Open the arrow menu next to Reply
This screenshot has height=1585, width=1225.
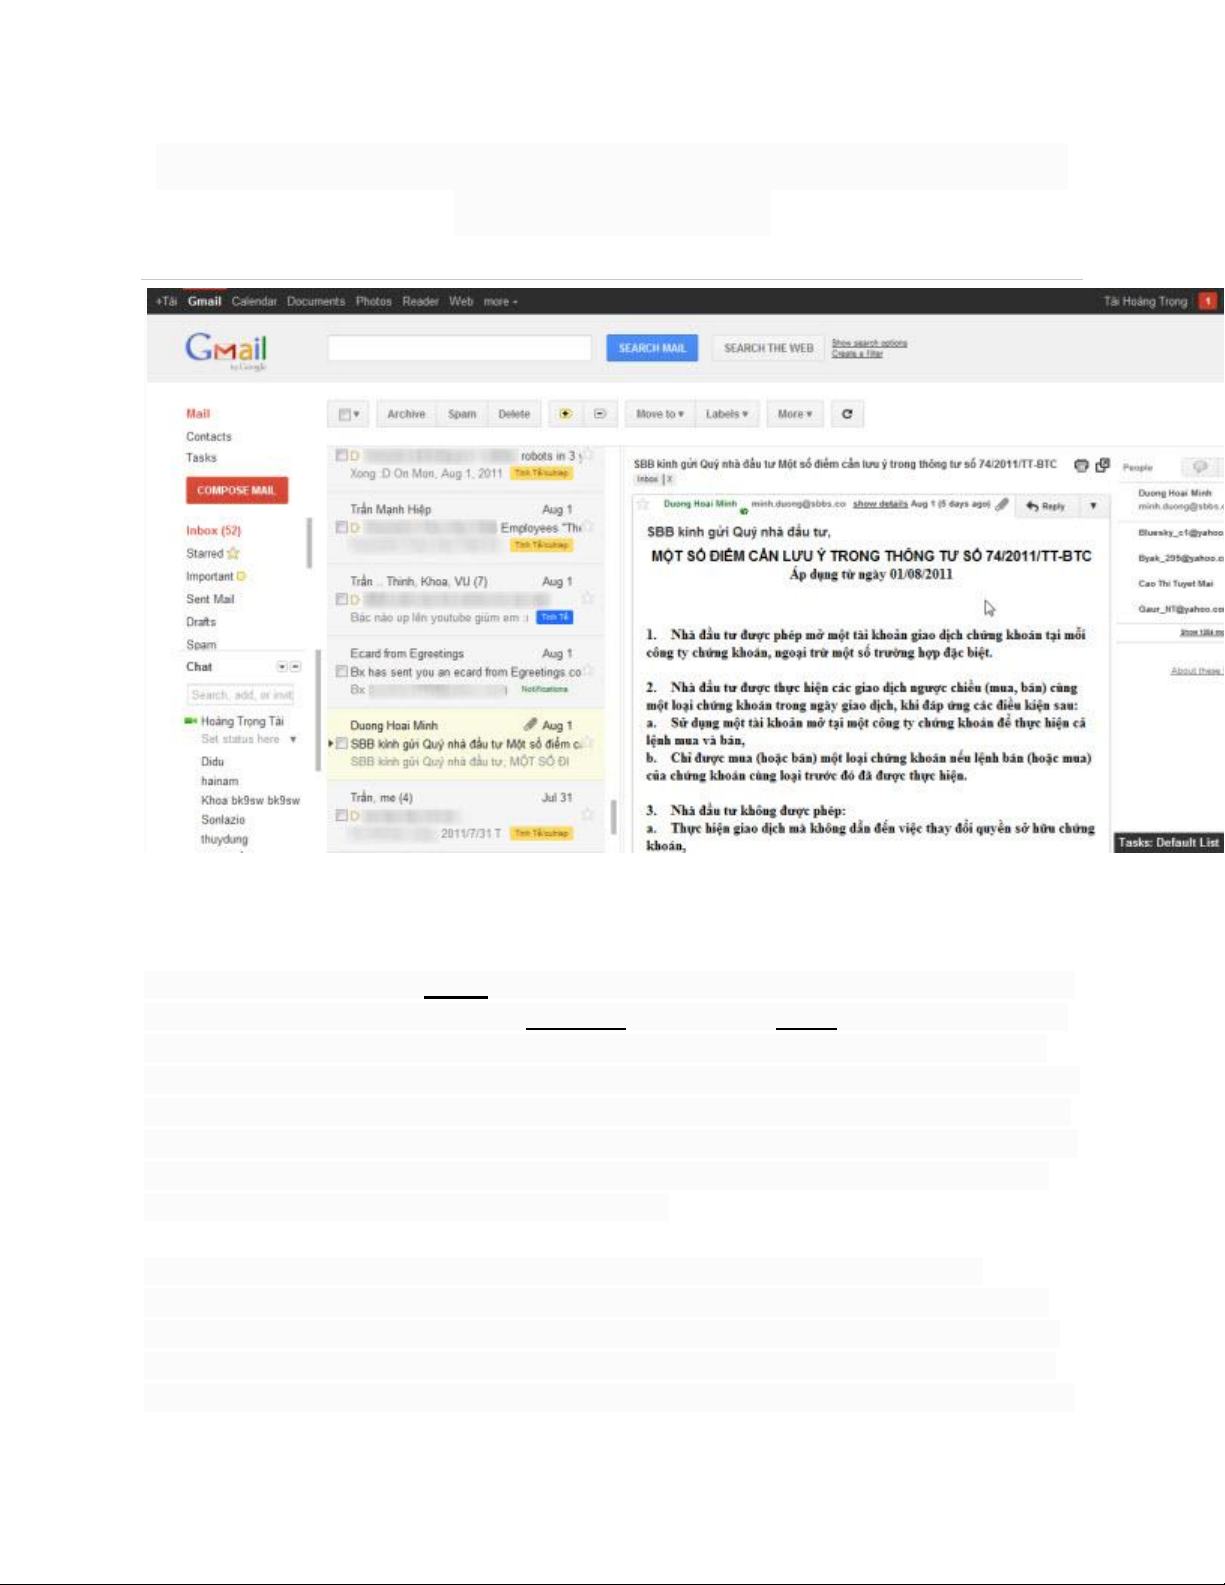coord(1093,506)
